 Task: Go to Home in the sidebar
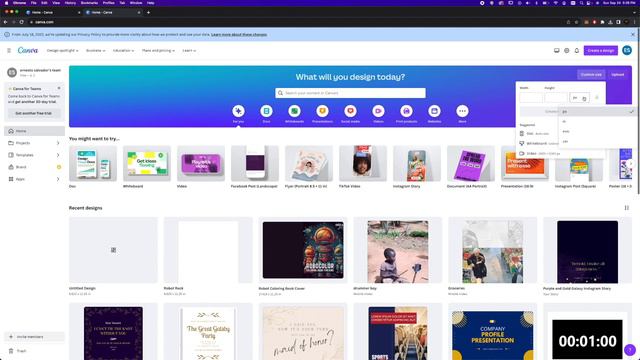[x=34, y=131]
